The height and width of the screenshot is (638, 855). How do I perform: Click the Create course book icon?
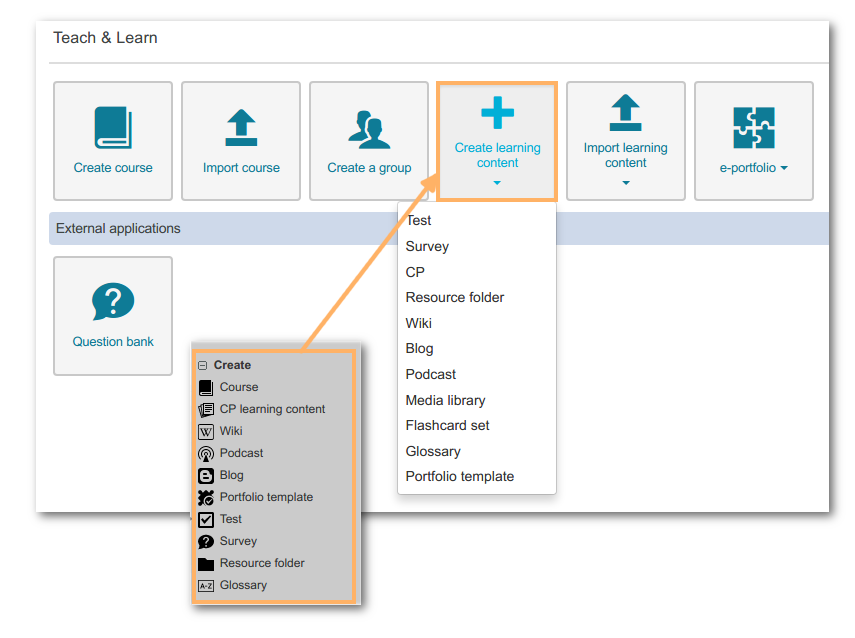(113, 128)
